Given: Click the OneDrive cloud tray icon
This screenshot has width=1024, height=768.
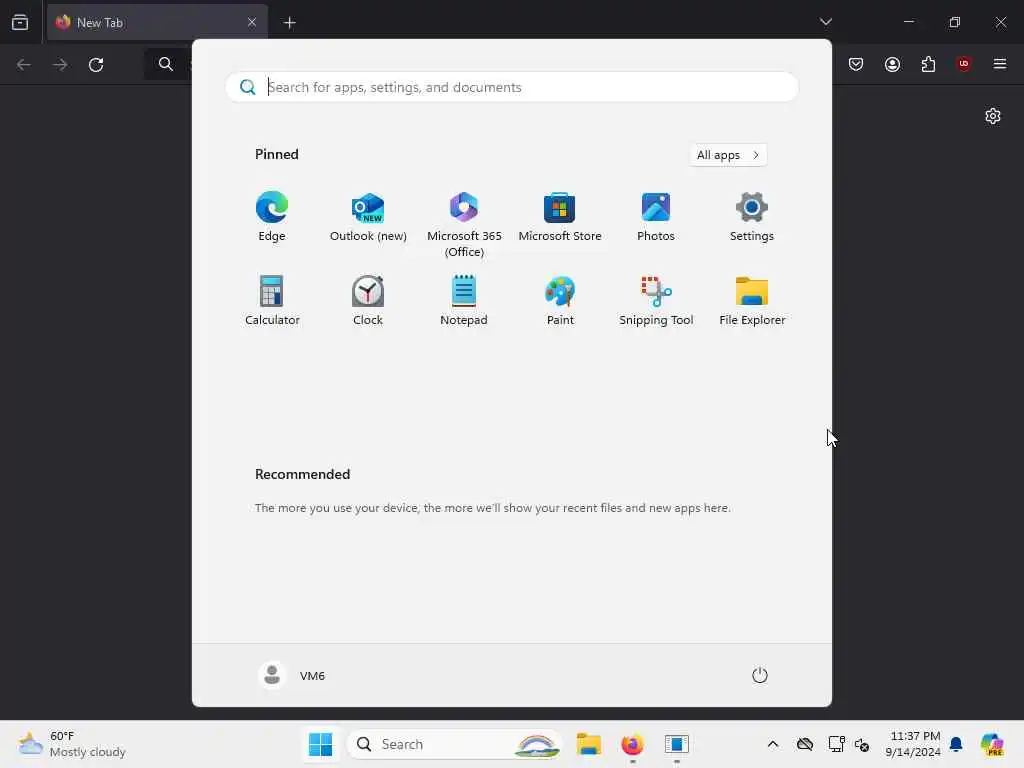Looking at the screenshot, I should coord(805,744).
